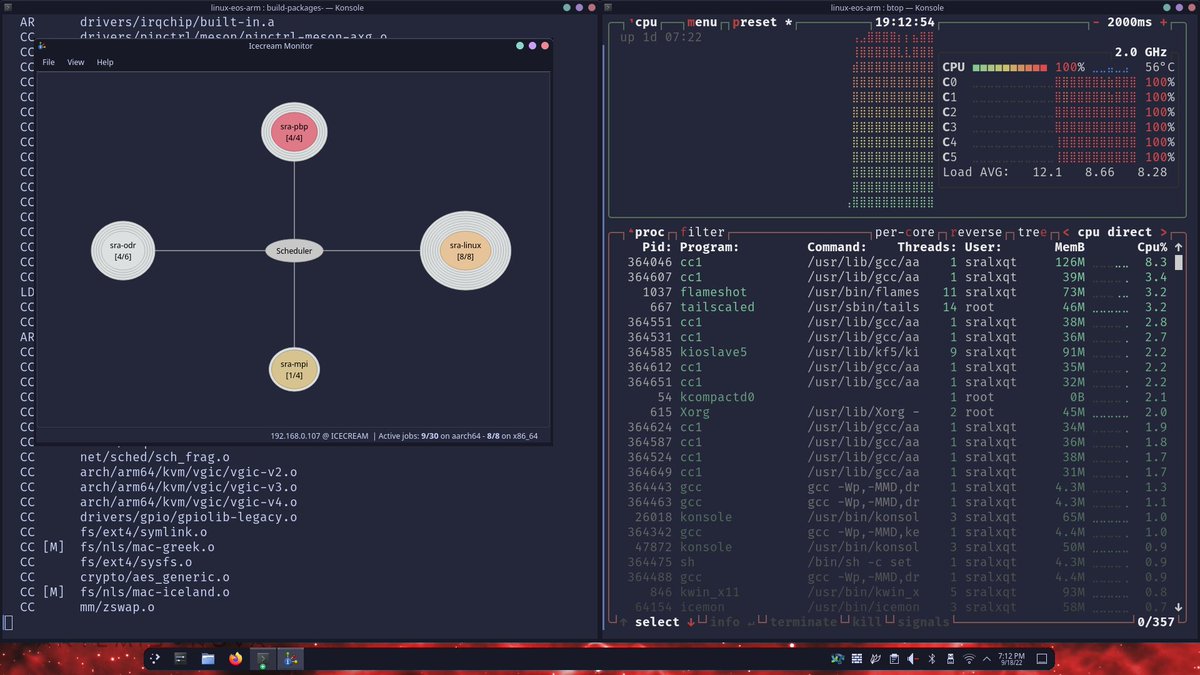The height and width of the screenshot is (675, 1200).
Task: Click the up arrow before select in btop
Action: point(623,622)
